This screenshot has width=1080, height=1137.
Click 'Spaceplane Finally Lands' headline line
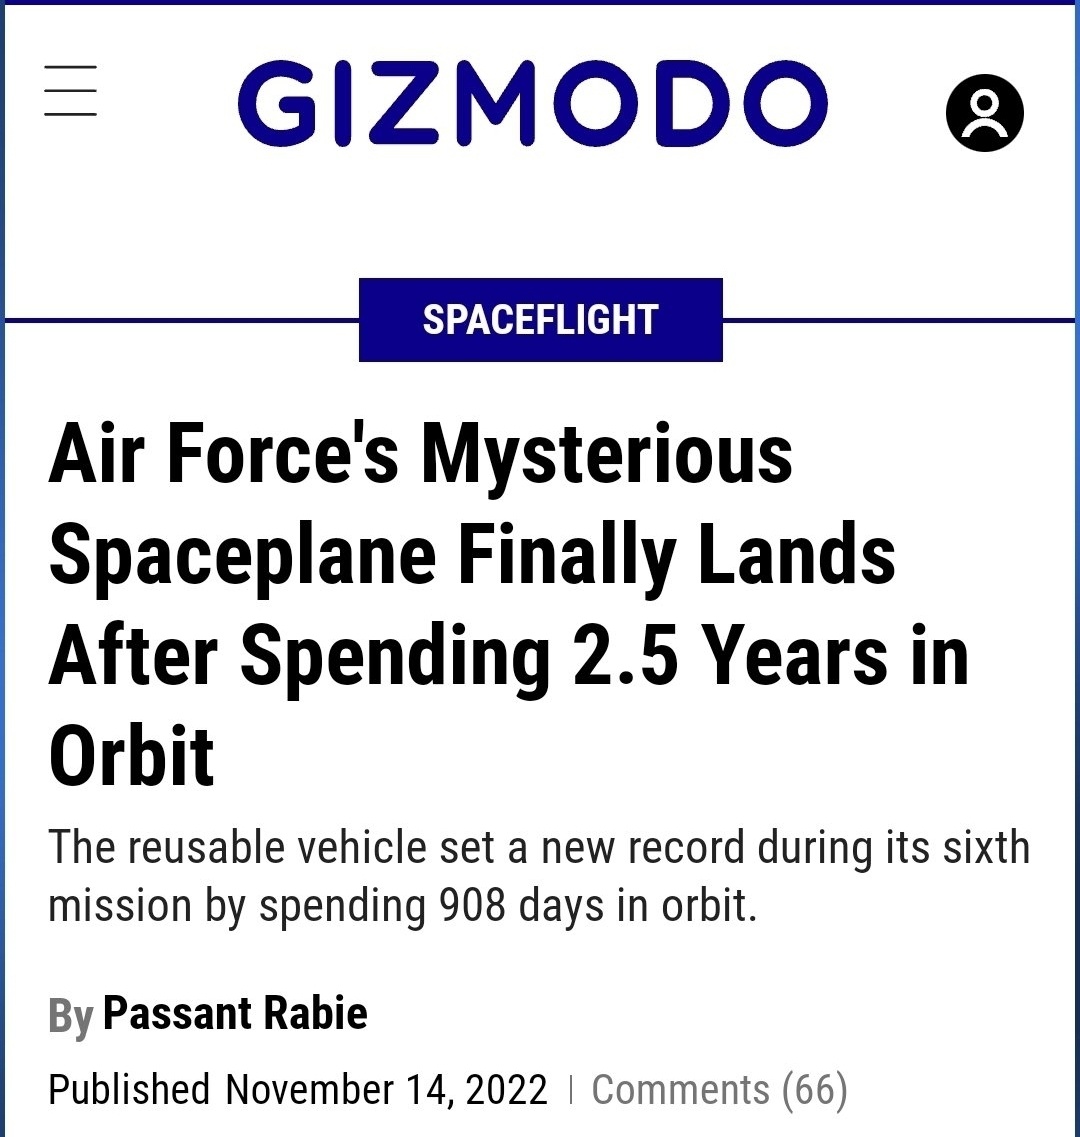[x=471, y=555]
